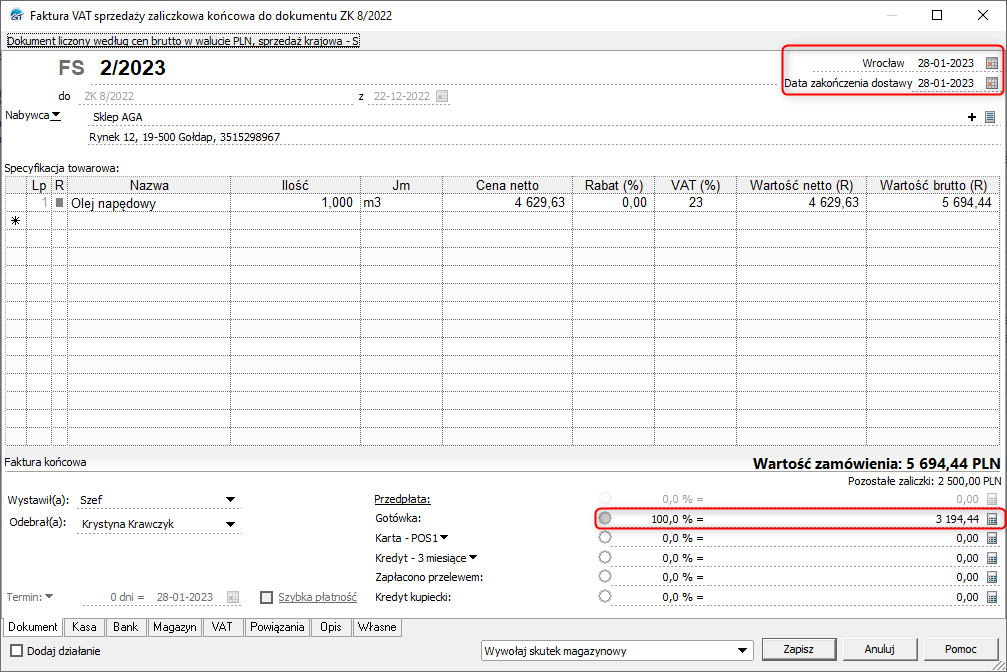Open calculator icon for Przedpłata amount

click(992, 499)
